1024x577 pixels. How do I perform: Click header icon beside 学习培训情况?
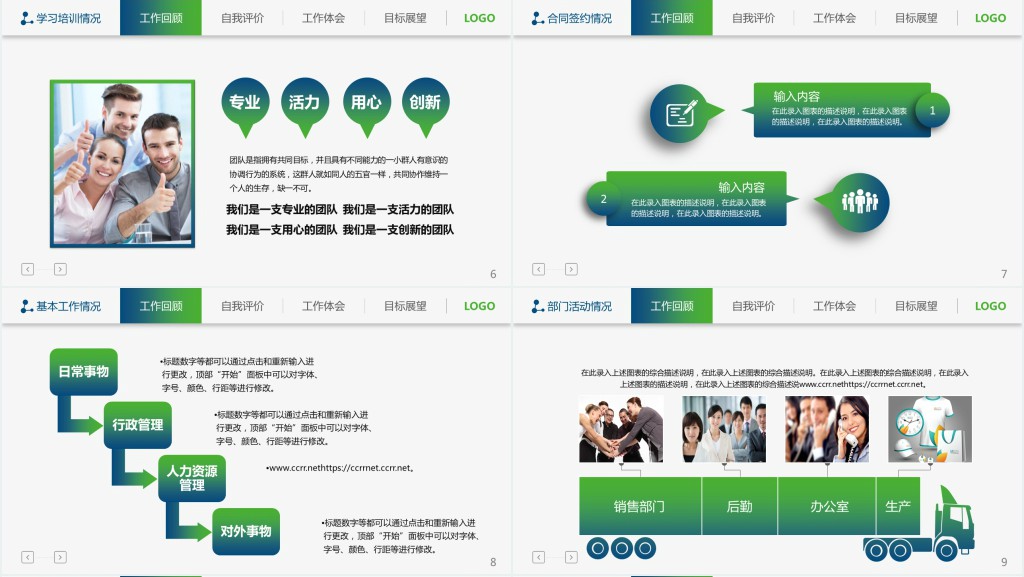[x=27, y=18]
